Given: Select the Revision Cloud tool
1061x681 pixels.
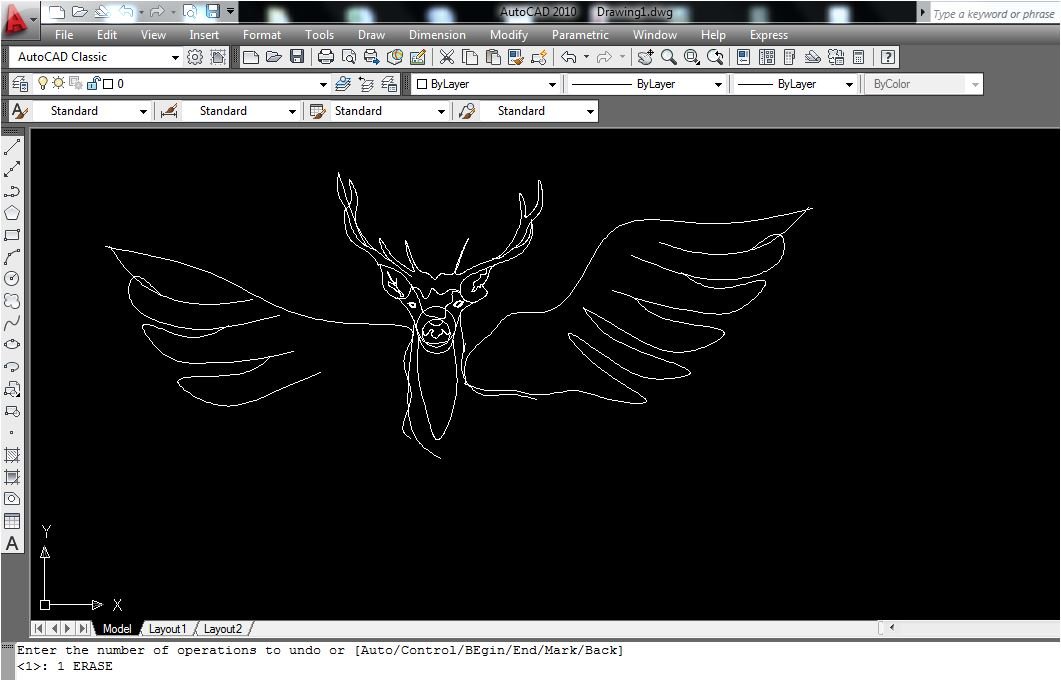Looking at the screenshot, I should pos(12,301).
